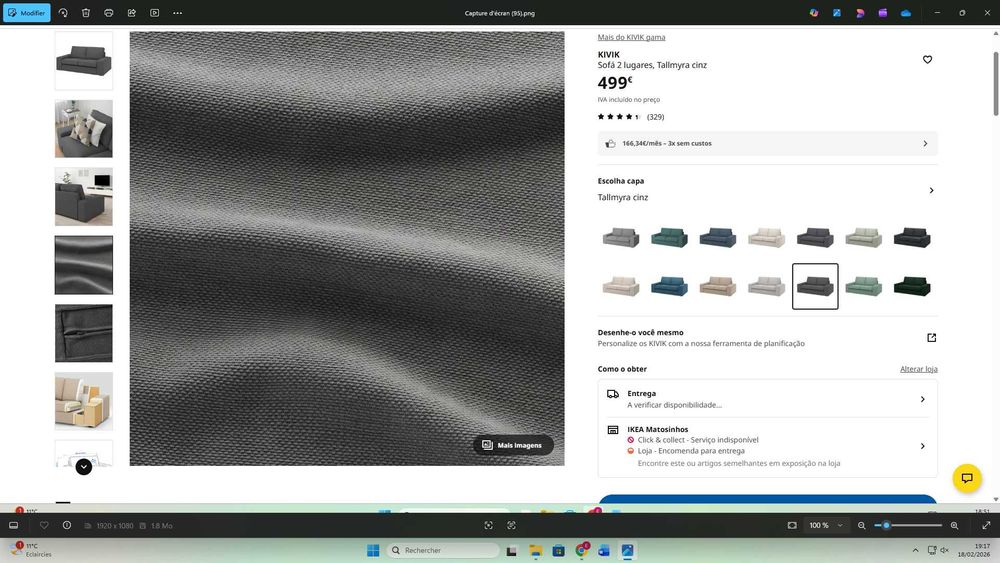Activate the scan text icon in bottom bar
The image size is (1000, 563).
click(489, 525)
